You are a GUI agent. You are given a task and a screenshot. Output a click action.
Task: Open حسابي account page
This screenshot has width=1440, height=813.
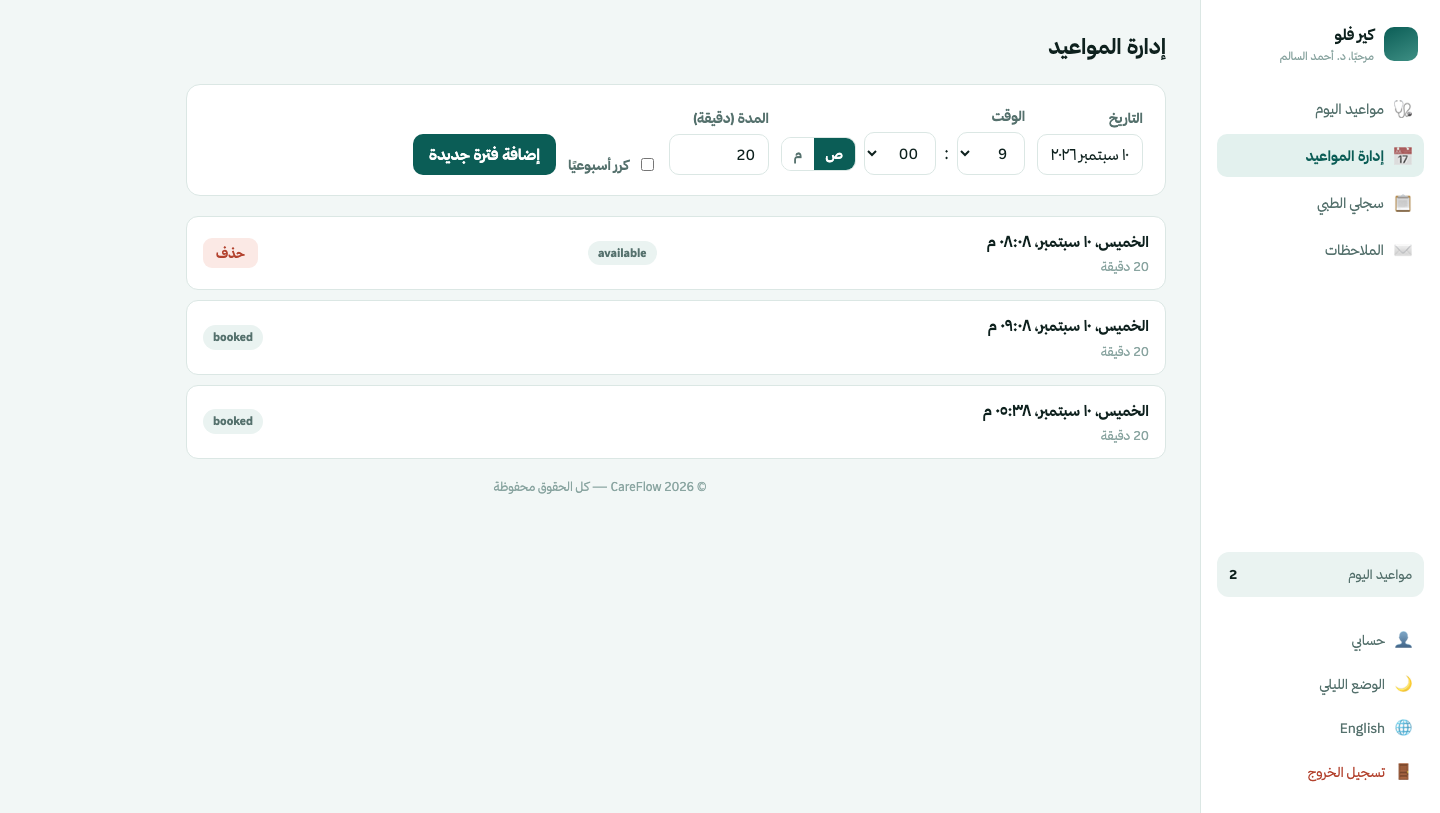[x=1320, y=640]
